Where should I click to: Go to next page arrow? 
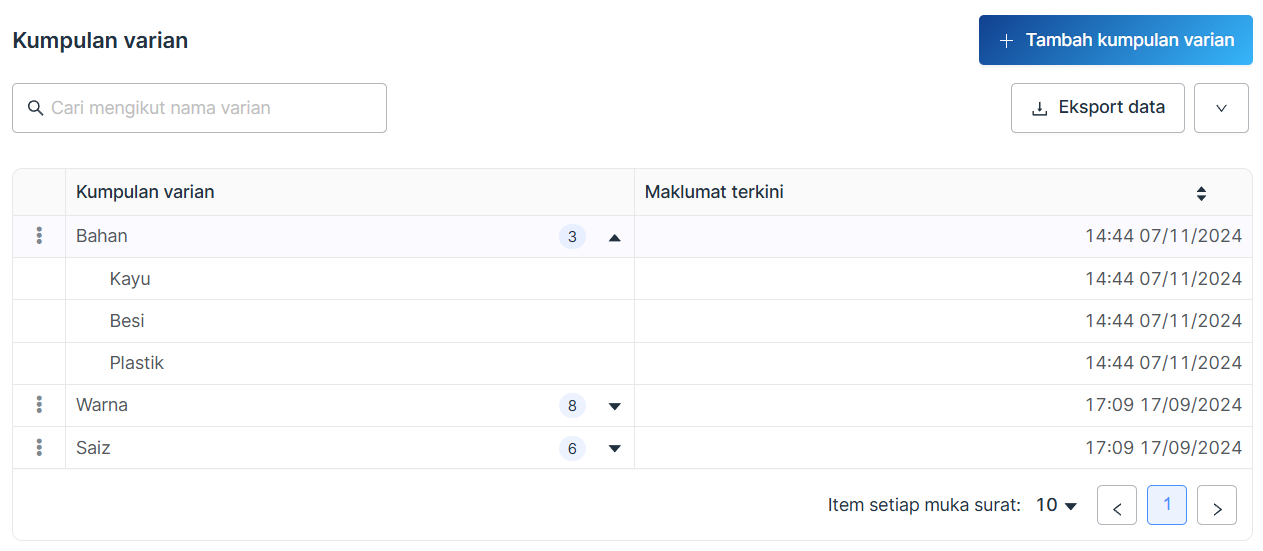click(1216, 506)
